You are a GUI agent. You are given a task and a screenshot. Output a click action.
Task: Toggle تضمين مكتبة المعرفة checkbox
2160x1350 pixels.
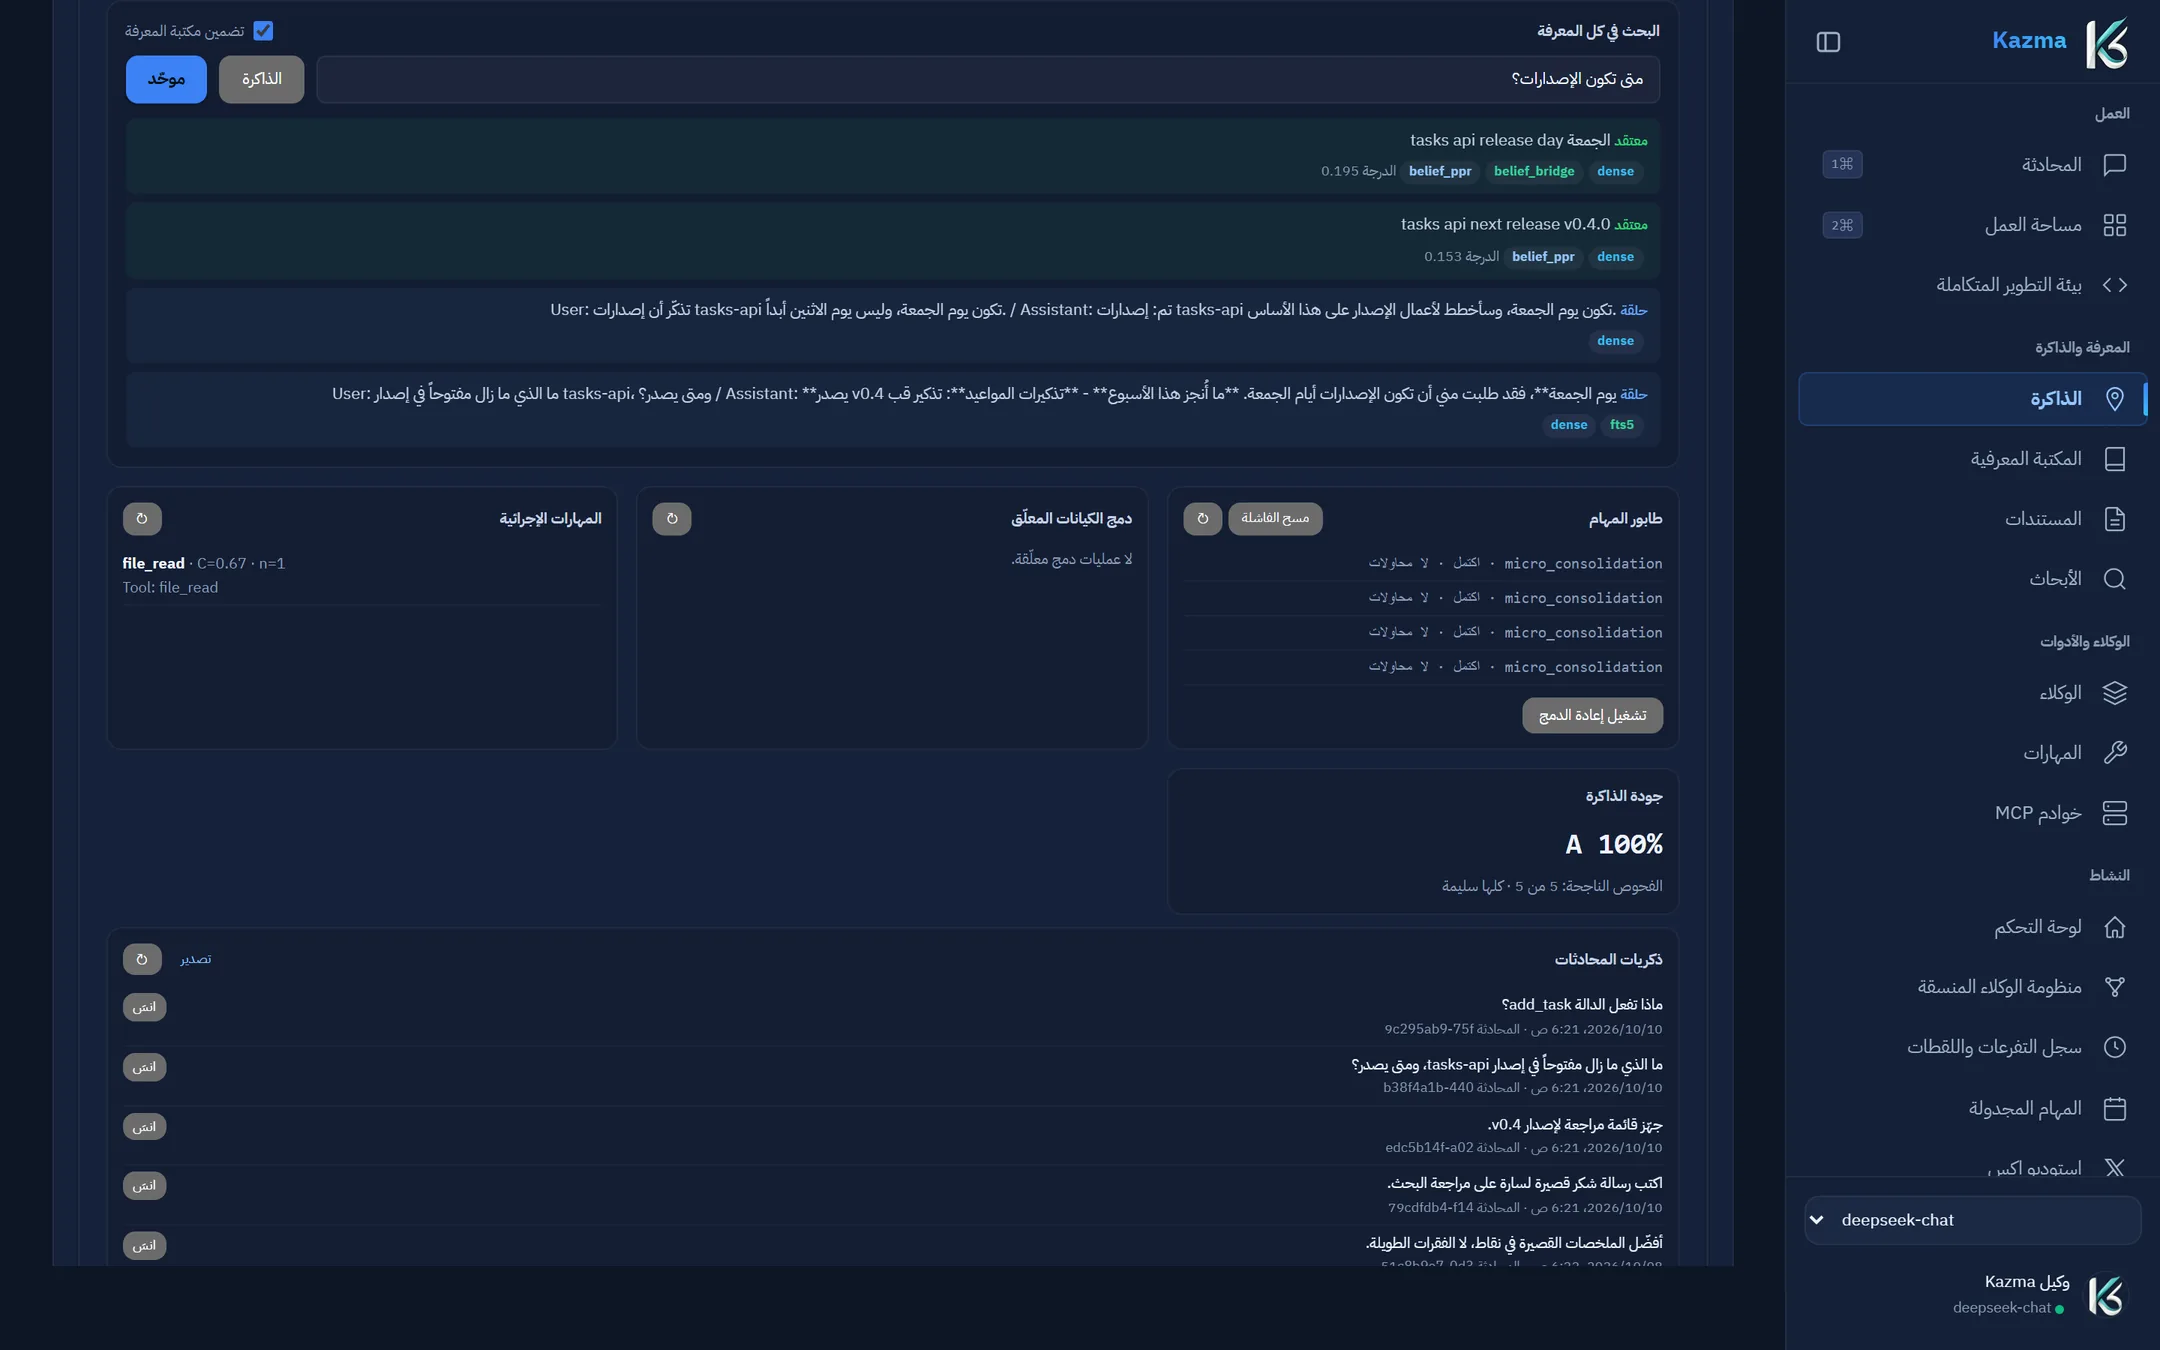point(263,31)
